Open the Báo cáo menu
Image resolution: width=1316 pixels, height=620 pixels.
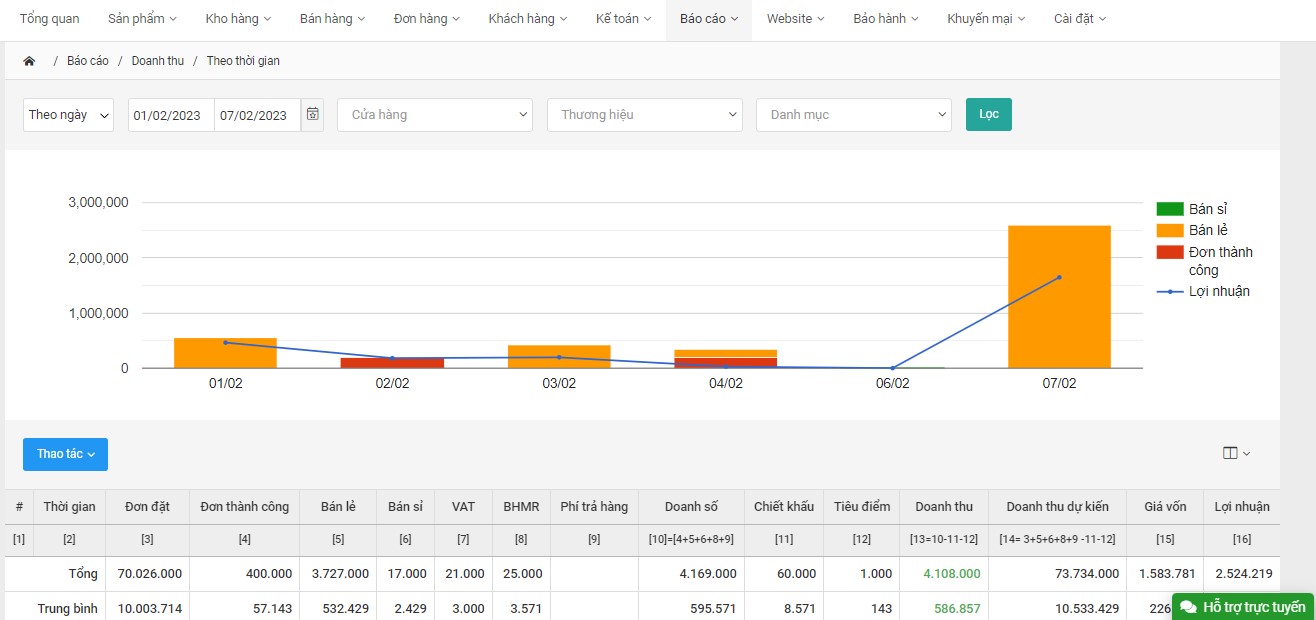tap(708, 19)
